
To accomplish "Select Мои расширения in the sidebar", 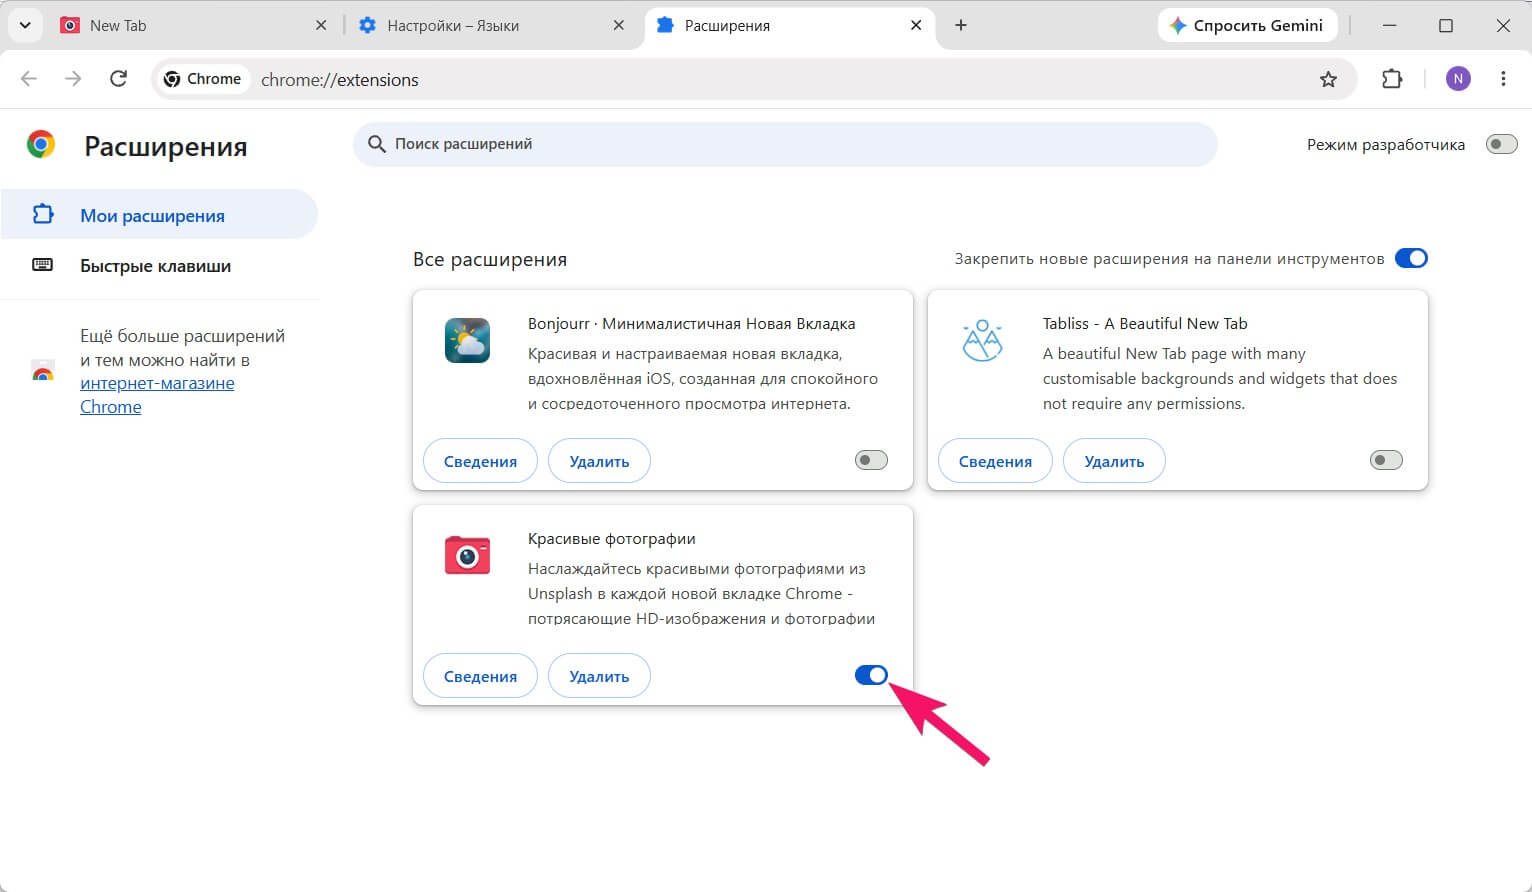I will pos(159,215).
